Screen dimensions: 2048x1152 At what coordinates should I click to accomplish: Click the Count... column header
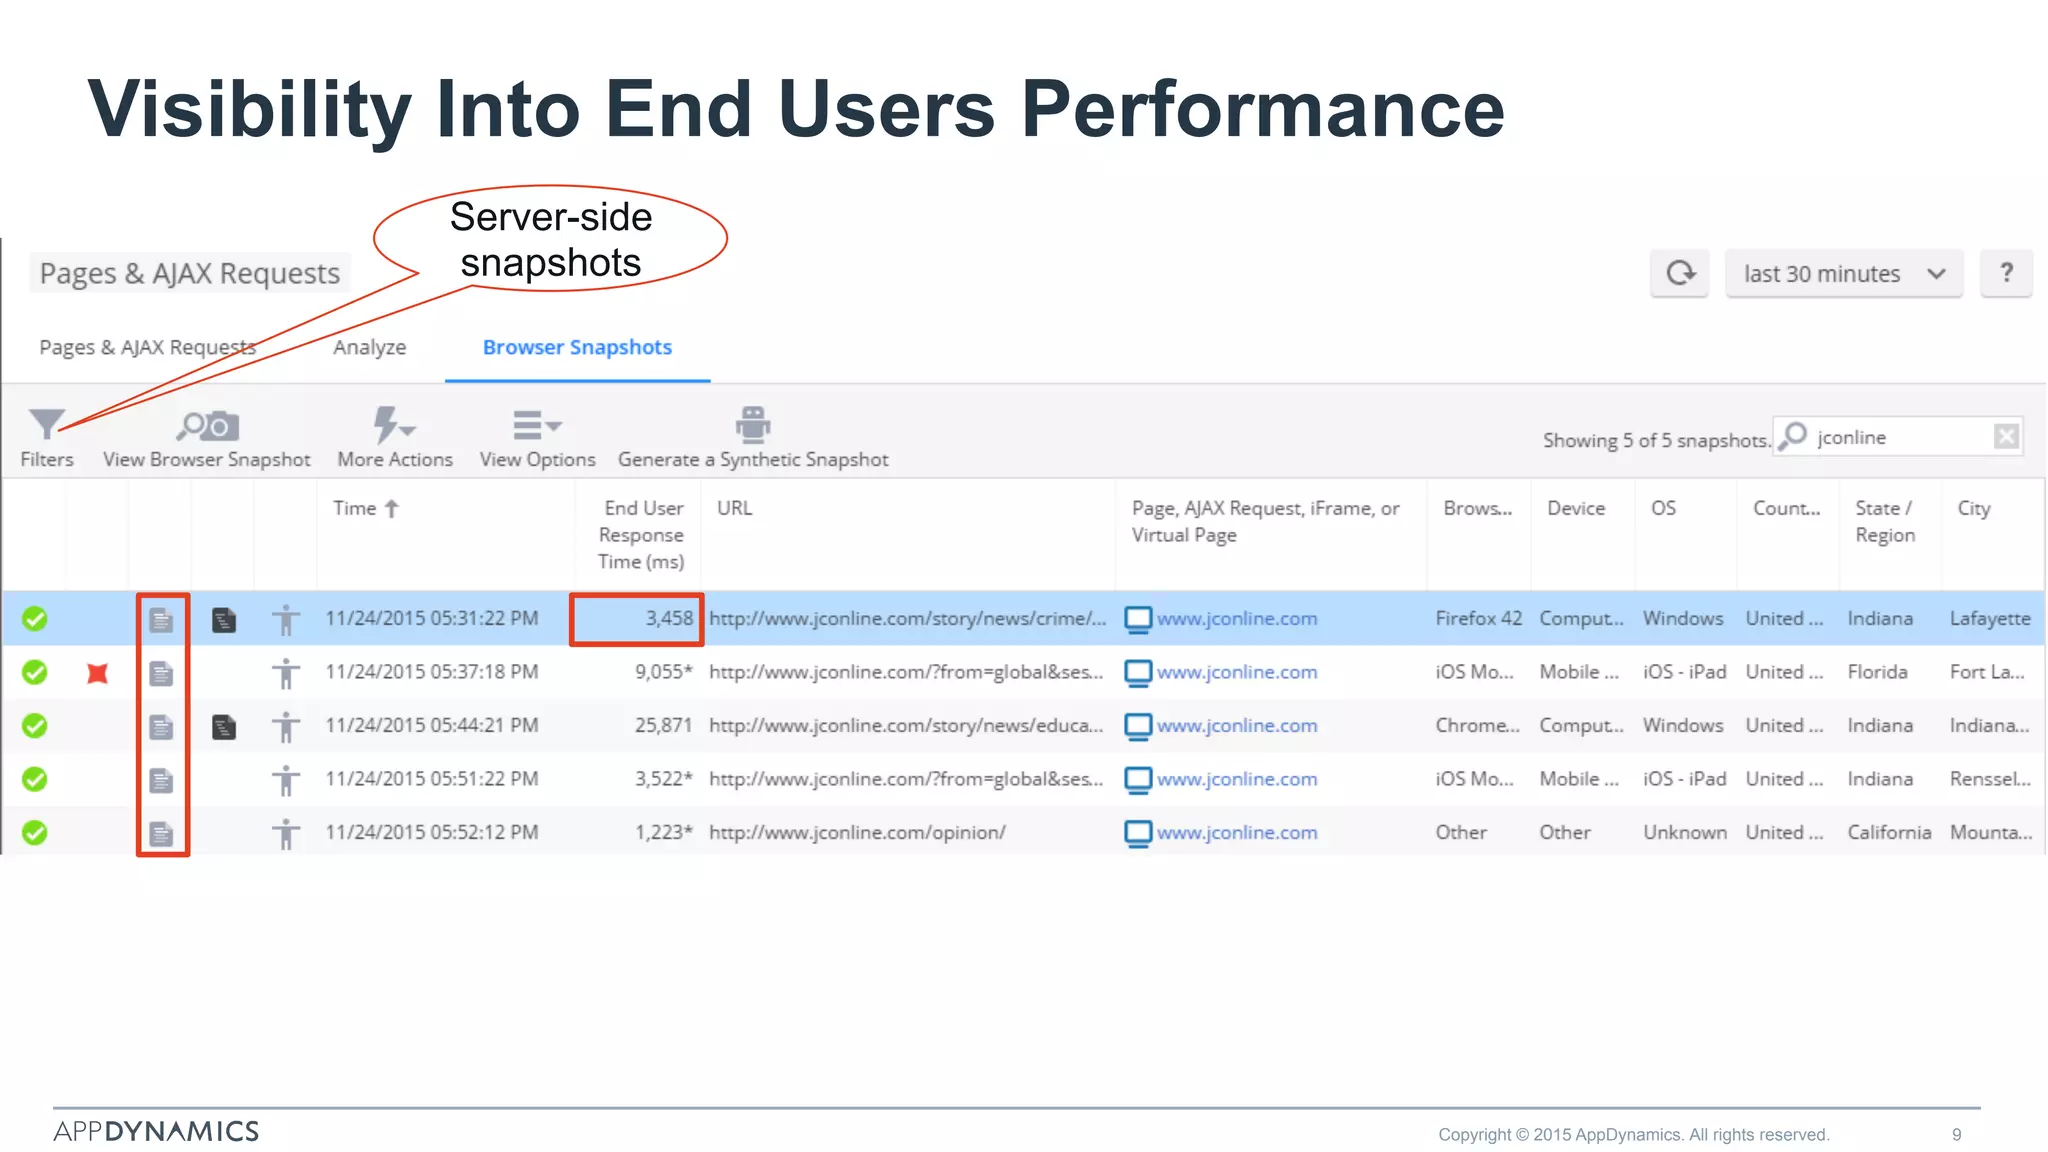click(1787, 508)
